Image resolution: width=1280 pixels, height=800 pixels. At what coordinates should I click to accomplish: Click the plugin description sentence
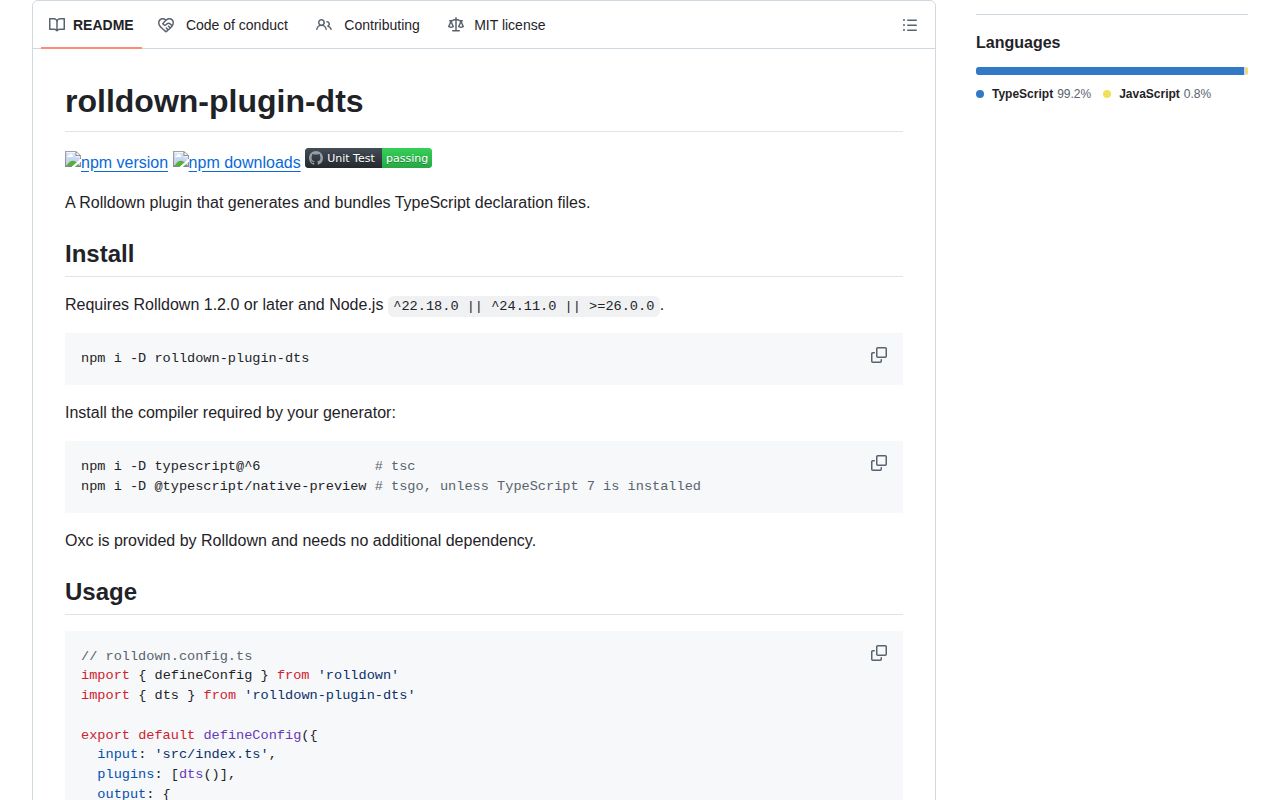point(328,202)
